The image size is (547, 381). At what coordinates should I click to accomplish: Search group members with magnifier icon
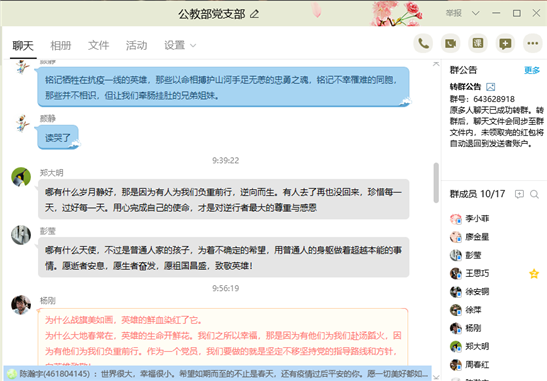click(x=534, y=194)
